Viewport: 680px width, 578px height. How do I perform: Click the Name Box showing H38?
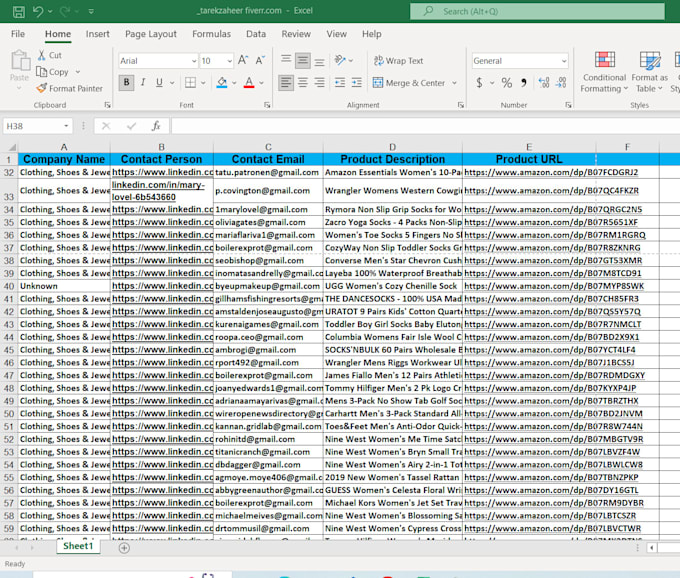click(37, 126)
